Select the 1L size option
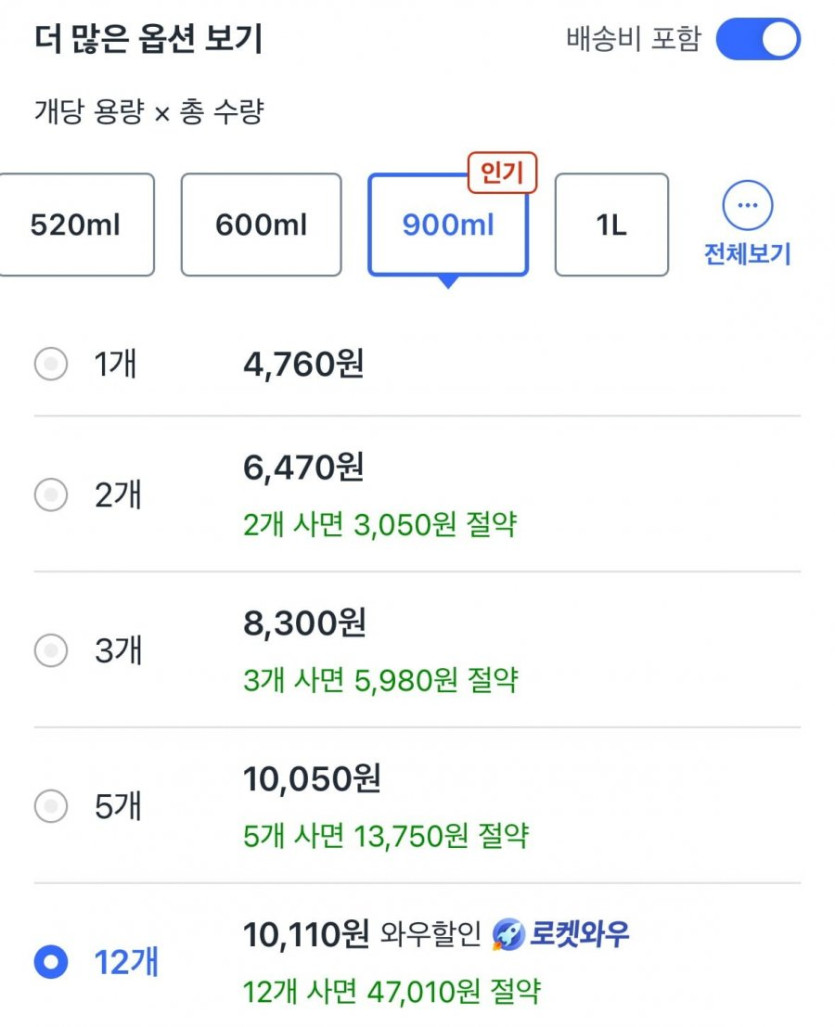Viewport: 835px width, 1027px height. pyautogui.click(x=611, y=225)
